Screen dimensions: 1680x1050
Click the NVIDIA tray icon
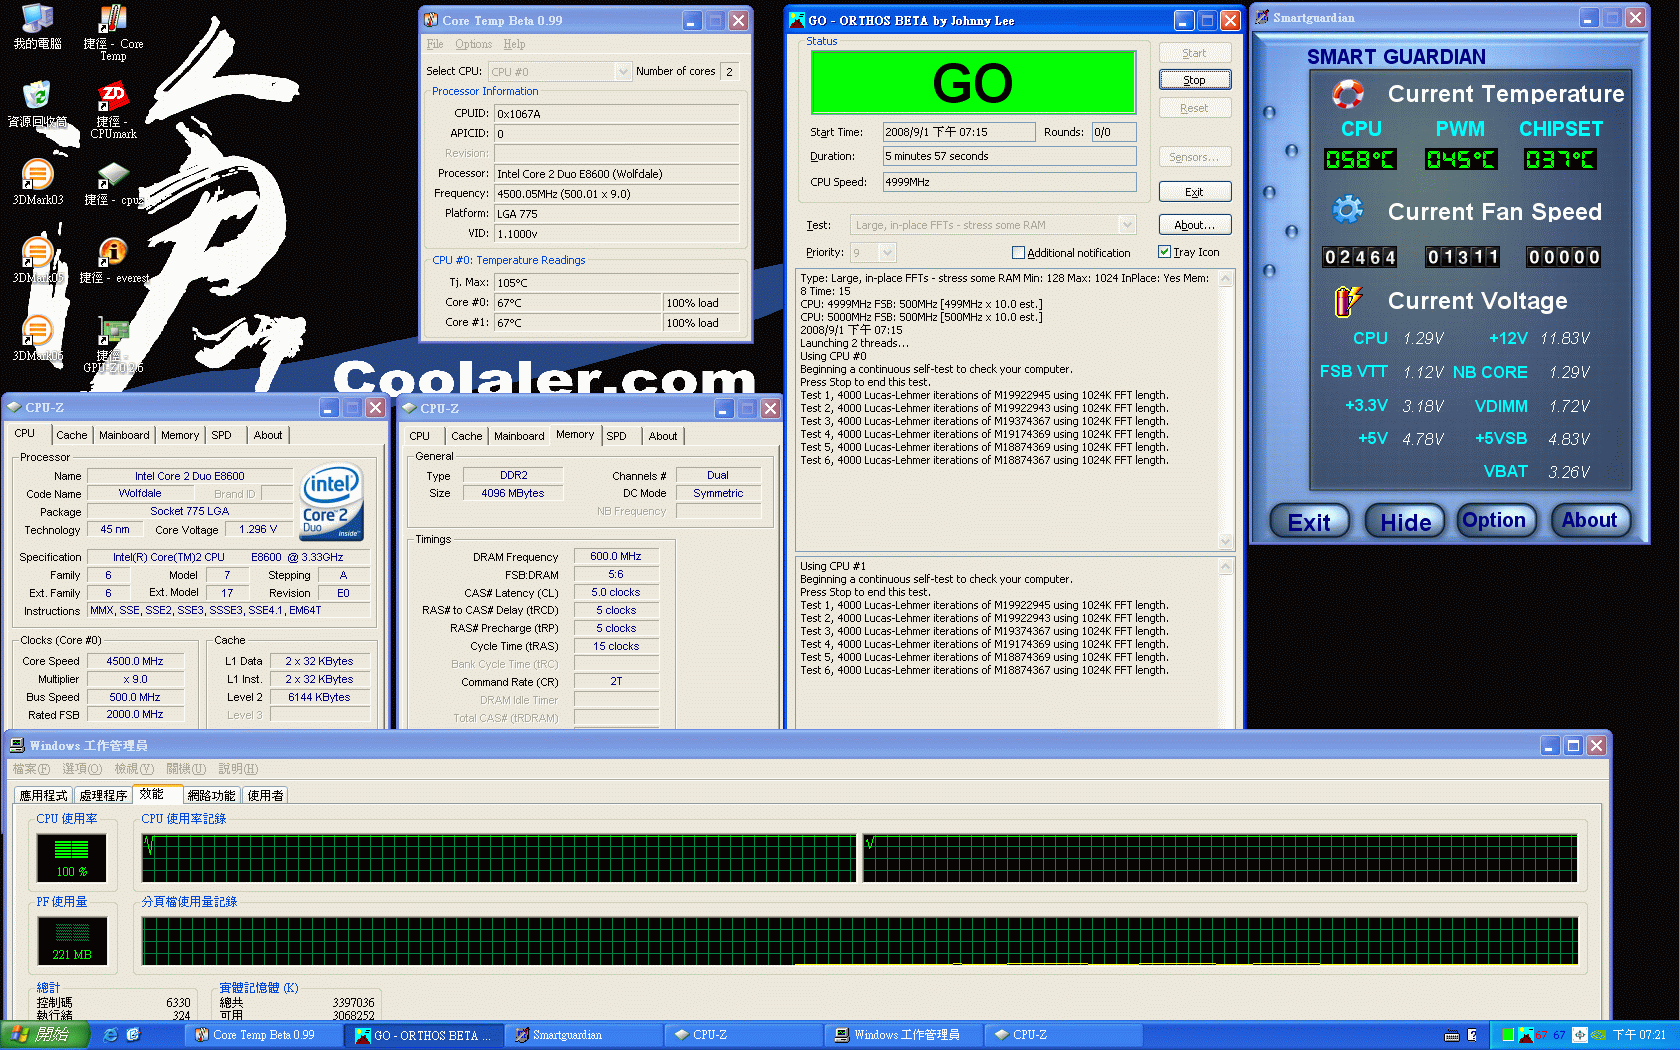click(x=1598, y=1035)
